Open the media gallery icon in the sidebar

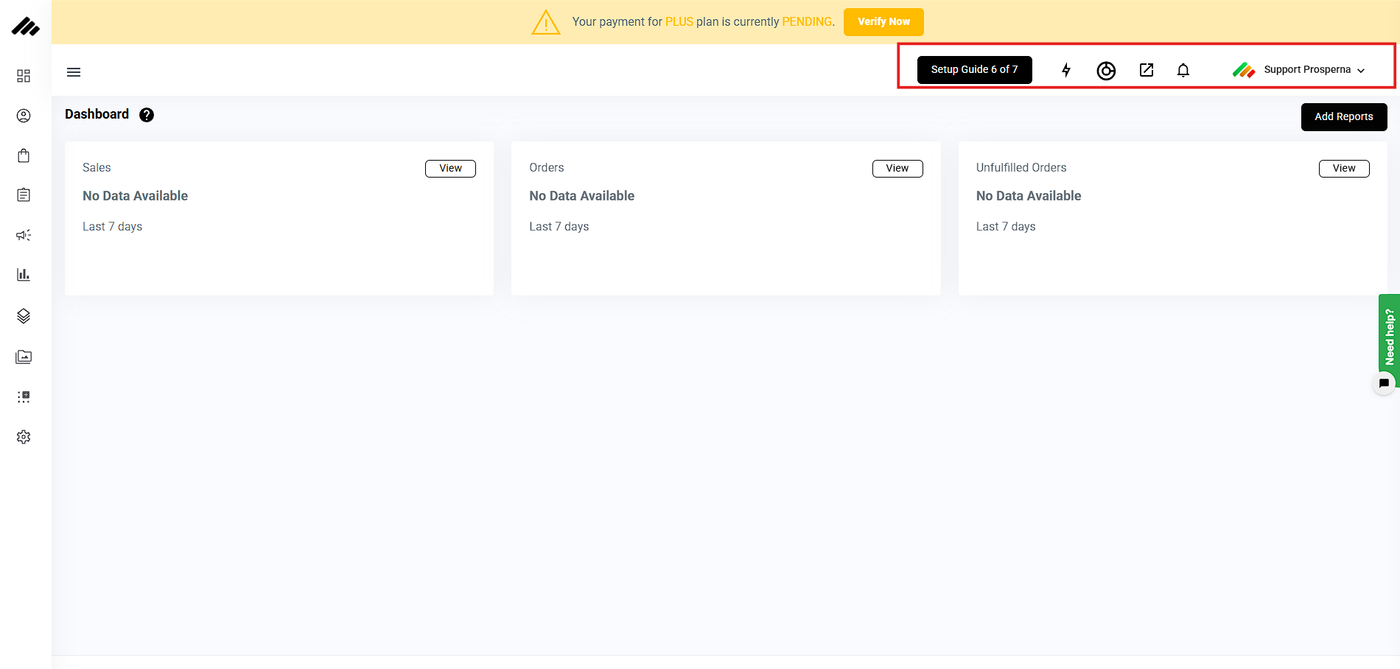tap(24, 357)
